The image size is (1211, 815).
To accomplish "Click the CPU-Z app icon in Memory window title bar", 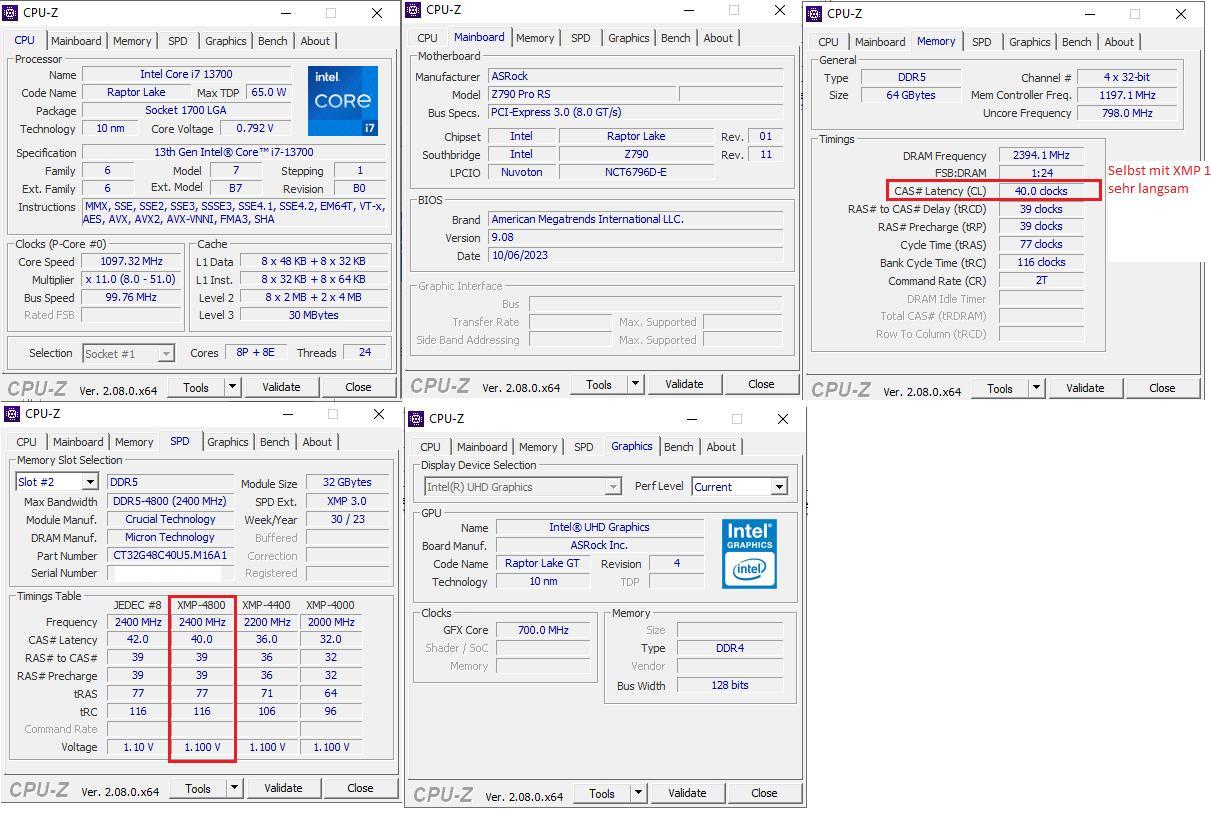I will coord(814,14).
